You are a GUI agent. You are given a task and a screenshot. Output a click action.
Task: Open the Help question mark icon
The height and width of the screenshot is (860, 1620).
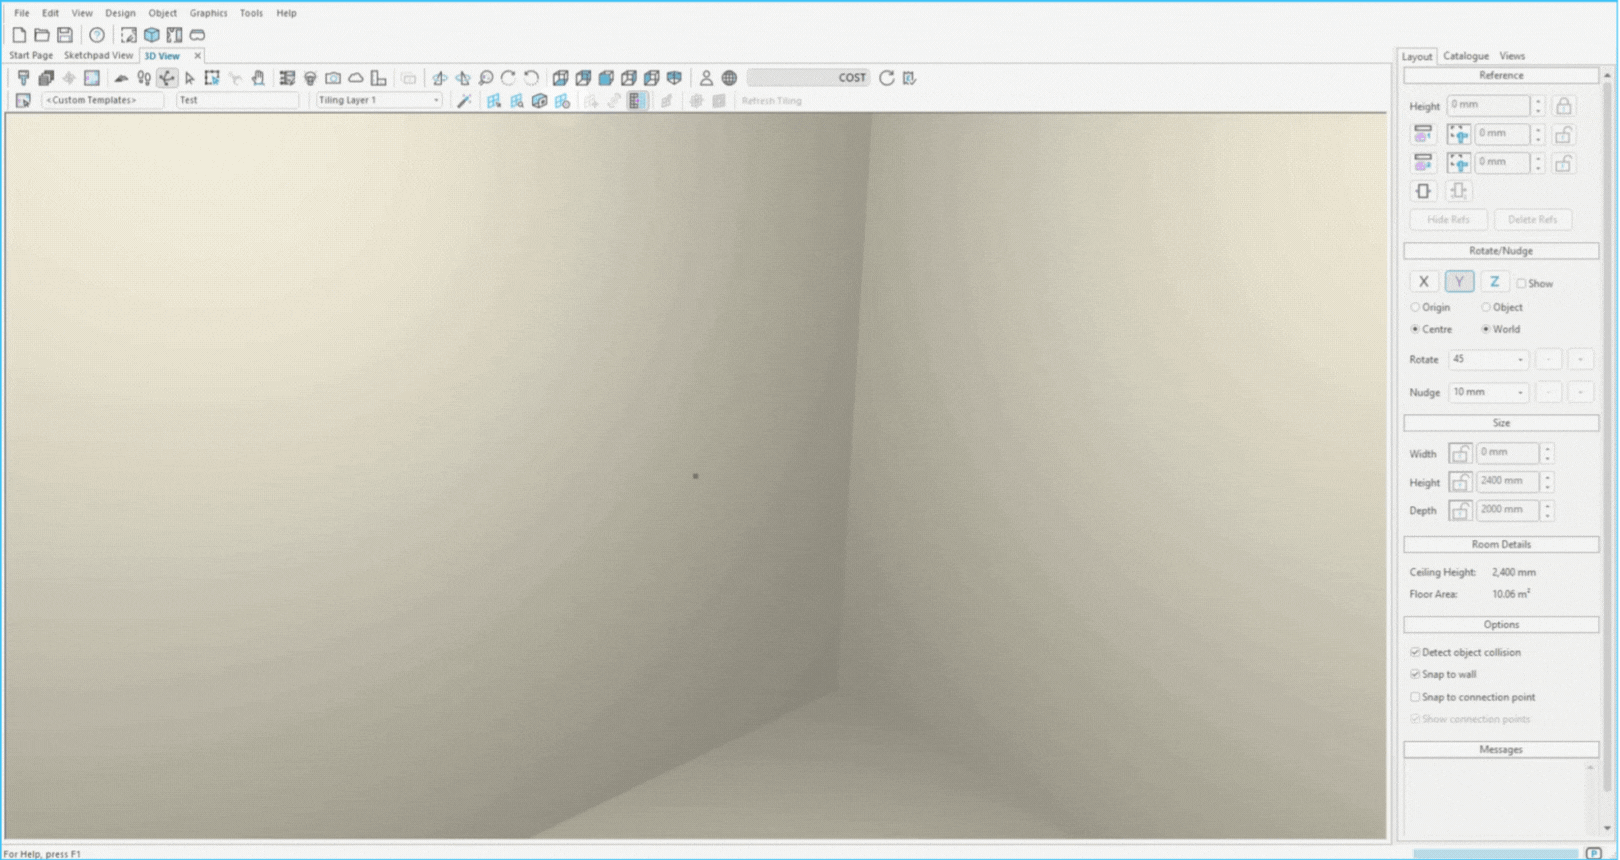(x=97, y=35)
